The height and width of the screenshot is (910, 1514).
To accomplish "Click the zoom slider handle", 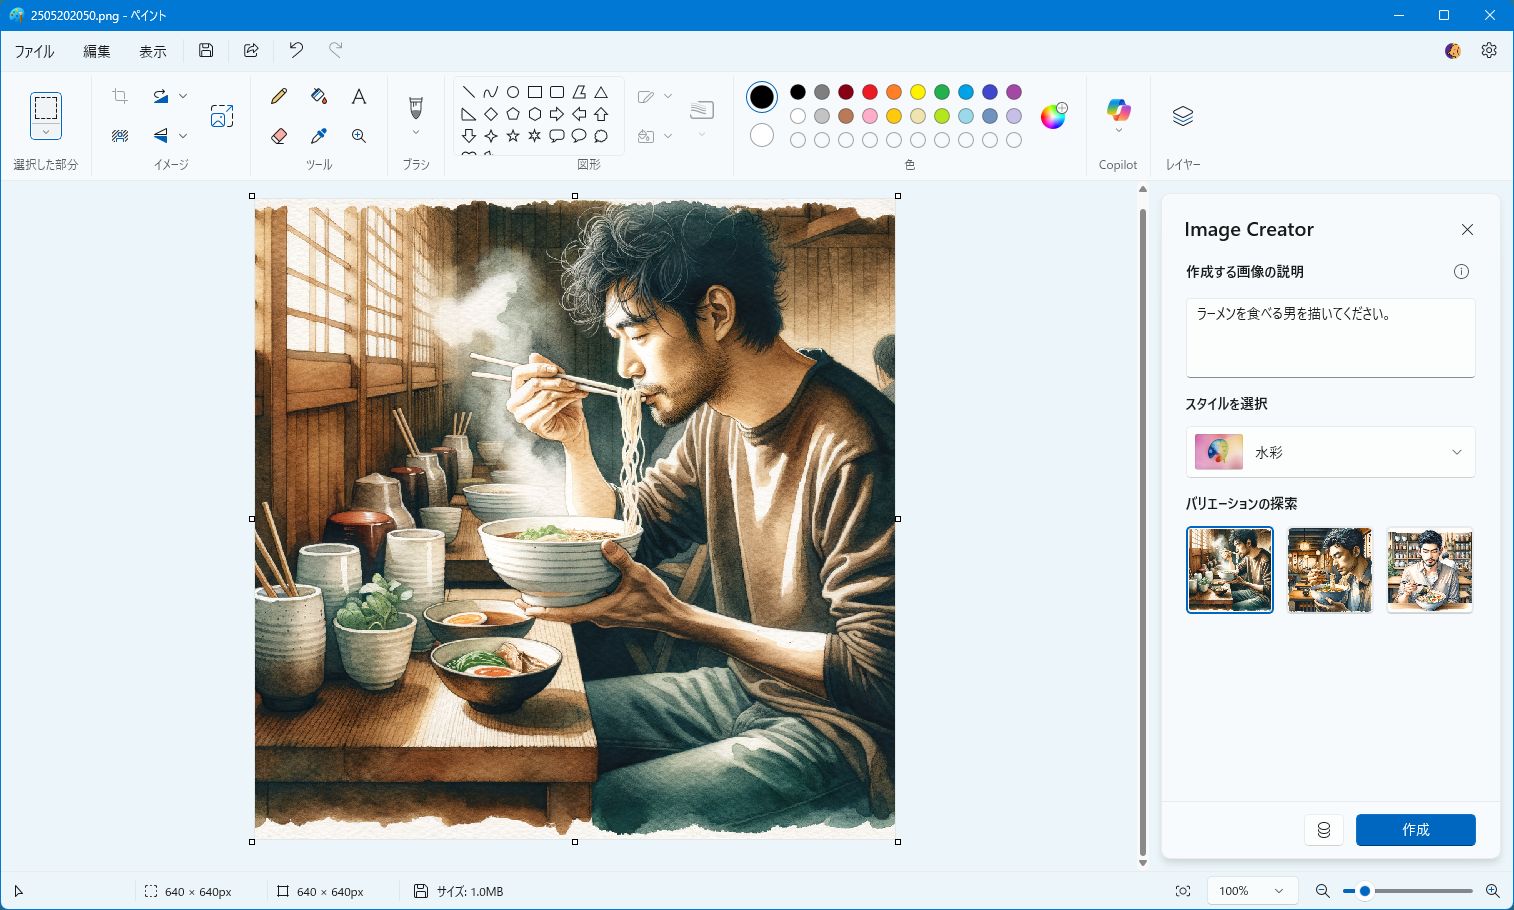I will pos(1364,891).
